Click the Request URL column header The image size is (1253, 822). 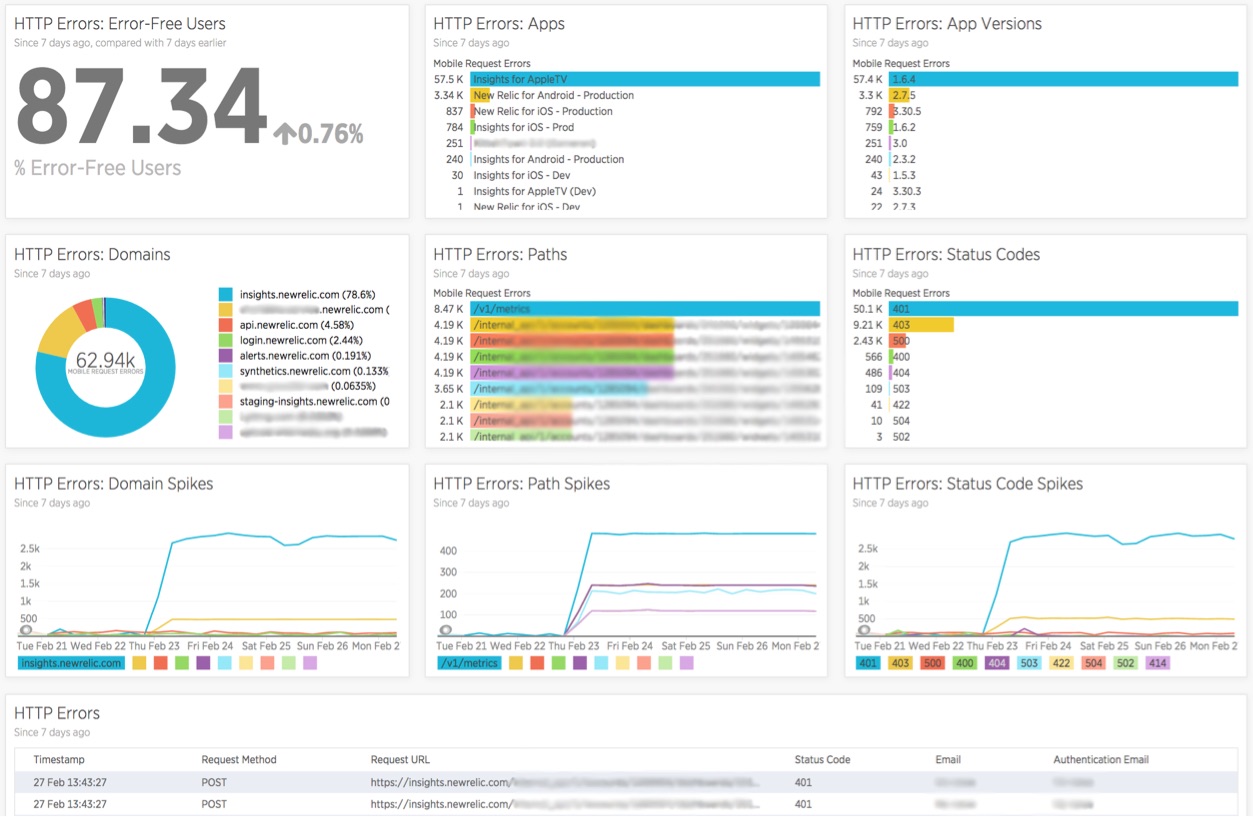(400, 760)
